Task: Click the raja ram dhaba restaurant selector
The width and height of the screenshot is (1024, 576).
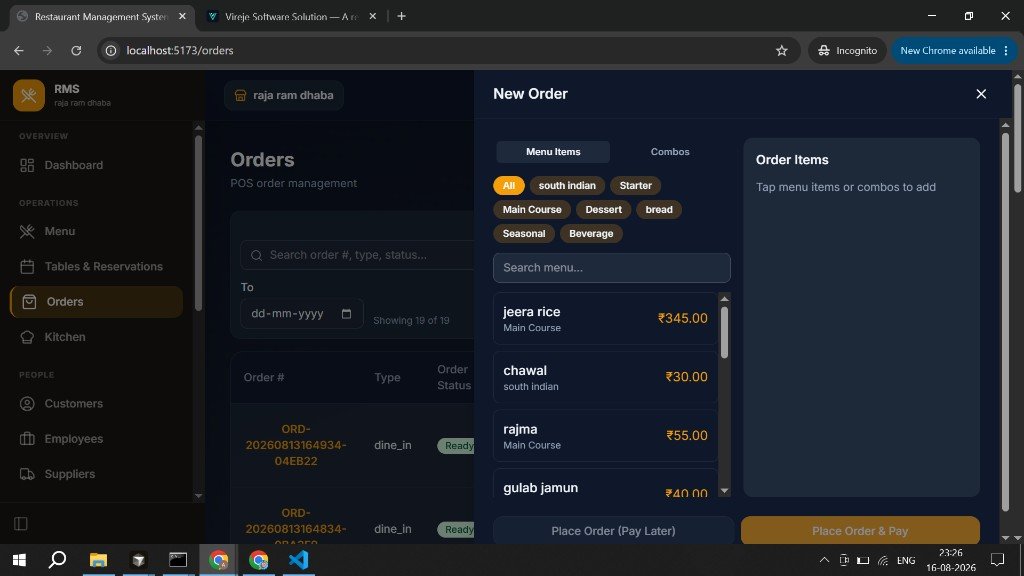Action: [x=284, y=95]
